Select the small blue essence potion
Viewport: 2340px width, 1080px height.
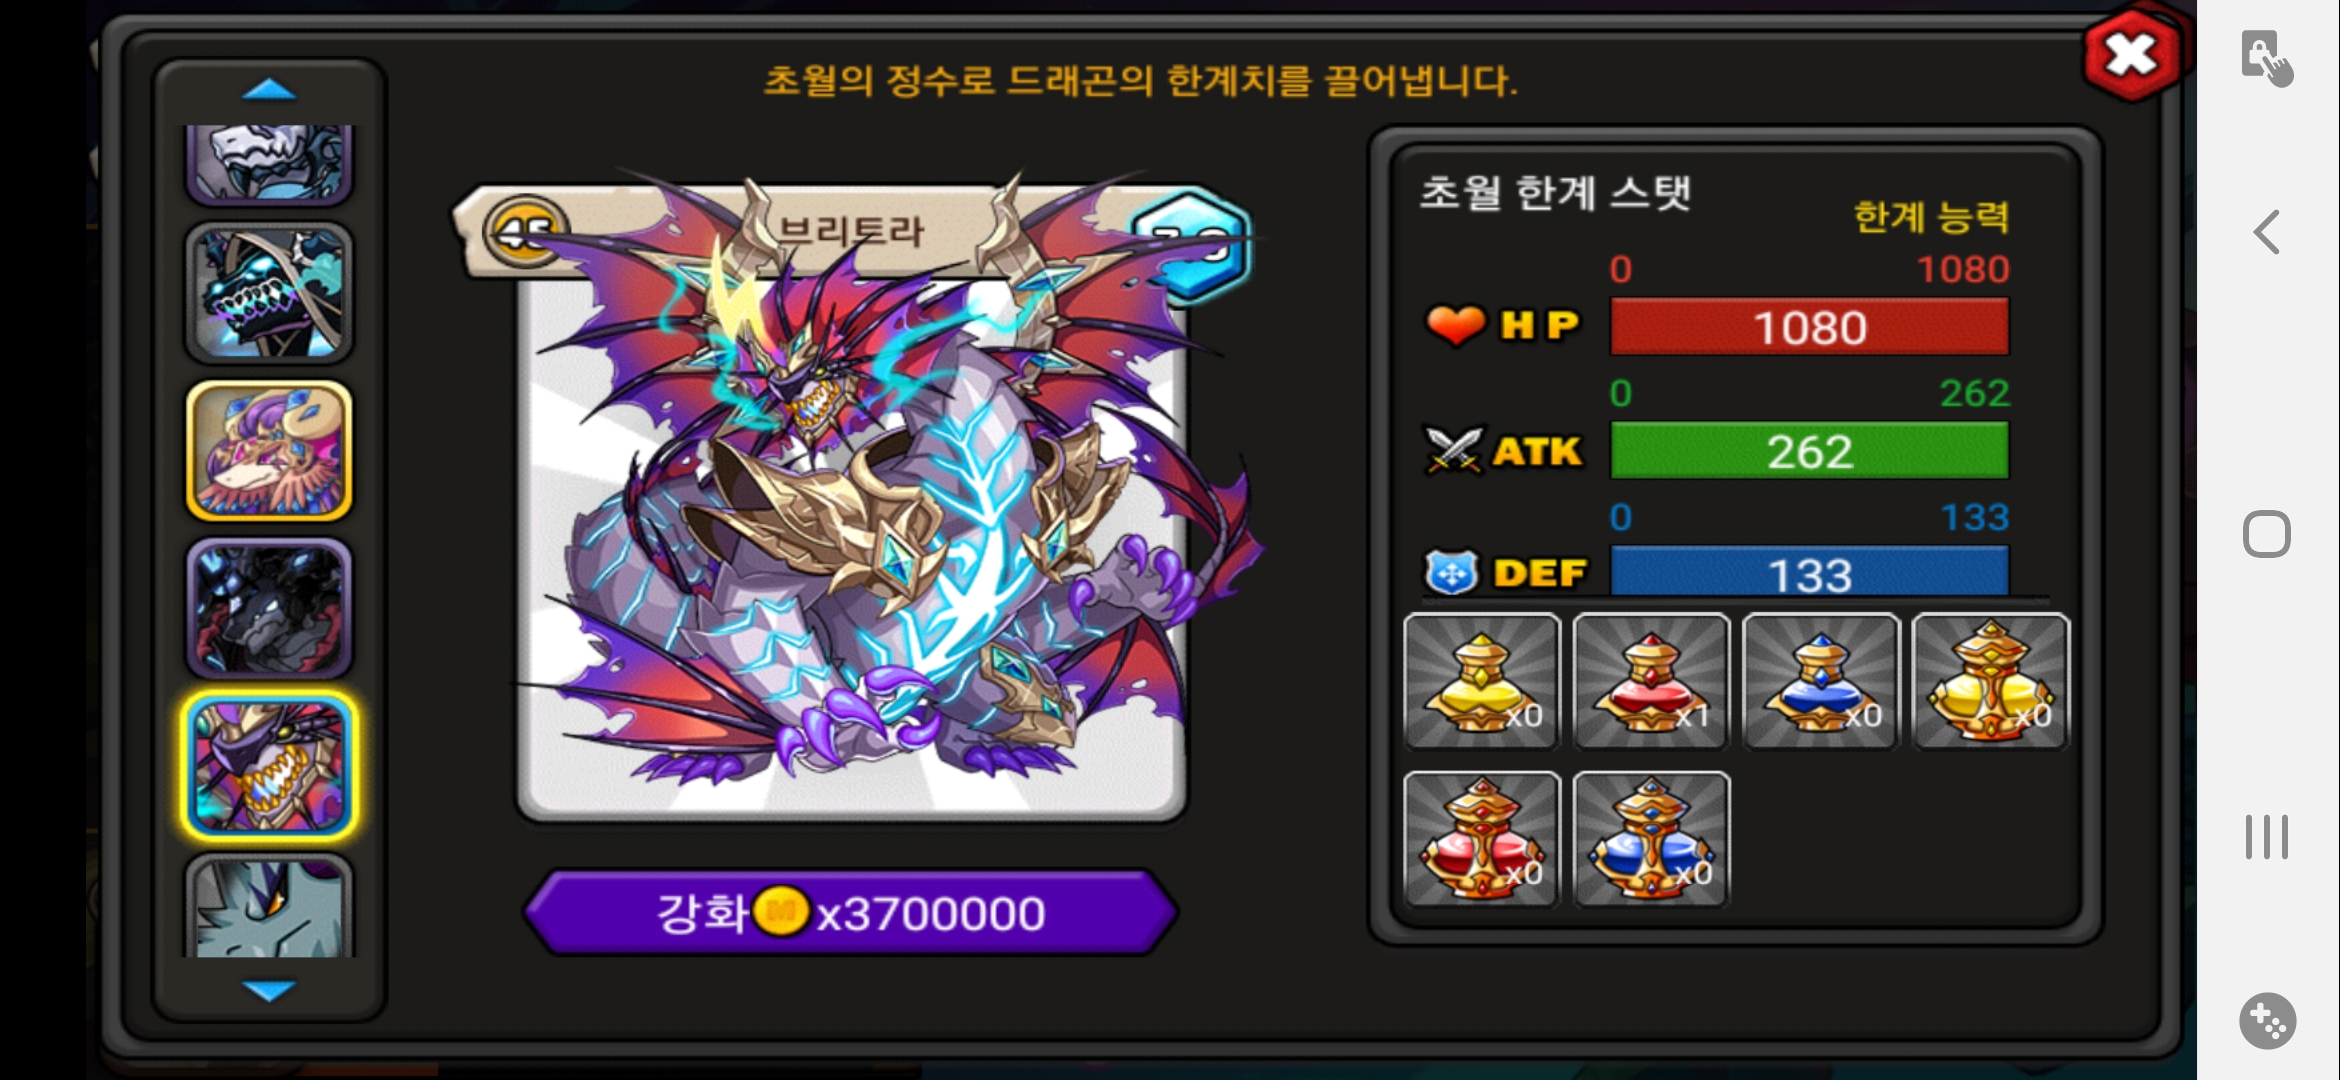(1821, 681)
